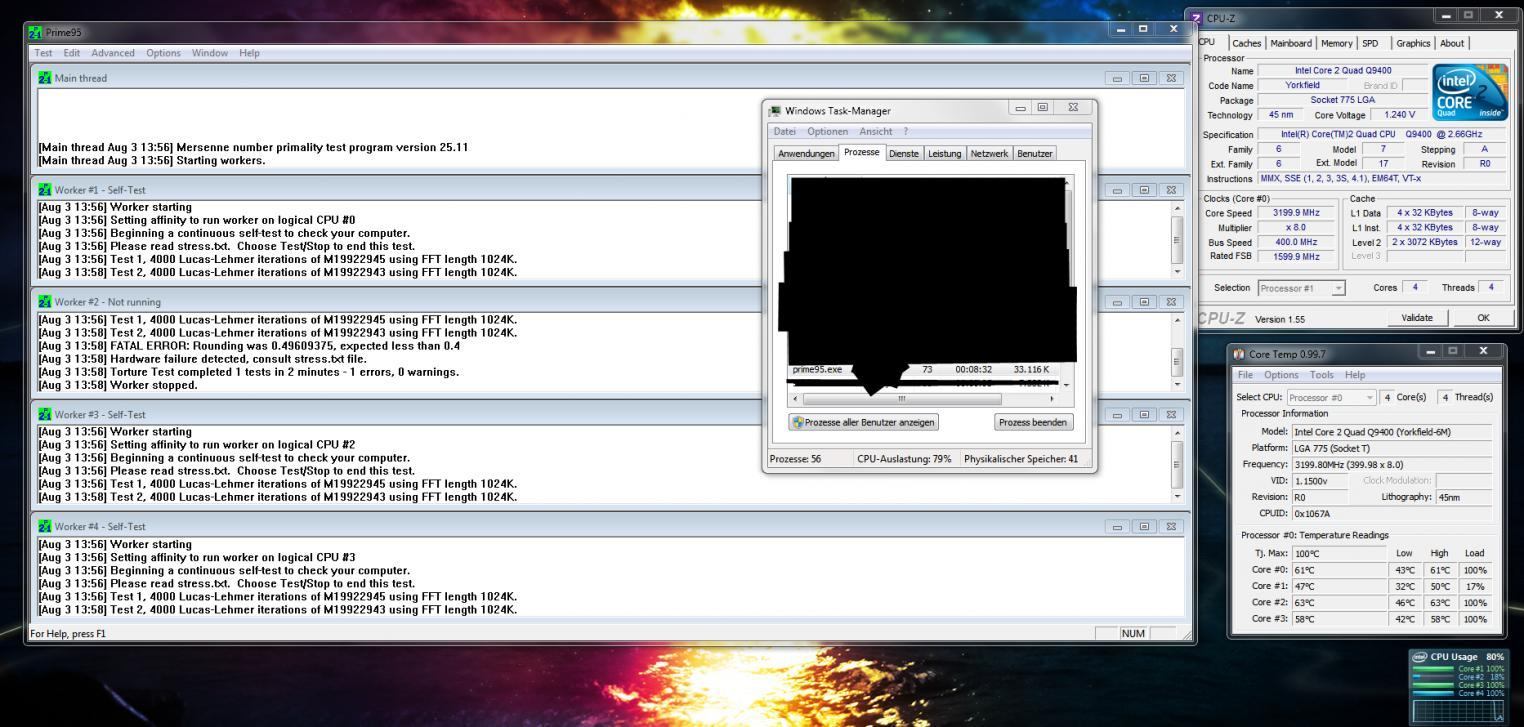Viewport: 1524px width, 727px height.
Task: Click the Tj. Max 100°C field
Action: tap(1340, 552)
